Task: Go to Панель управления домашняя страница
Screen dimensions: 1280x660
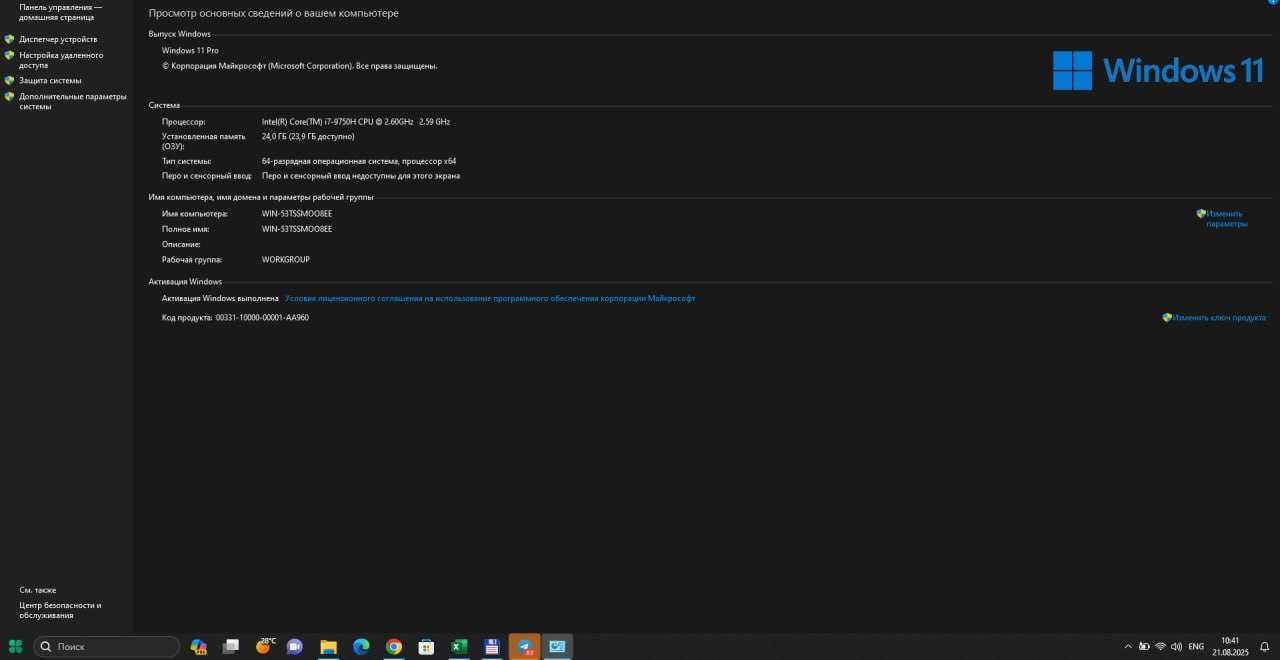Action: [x=60, y=12]
